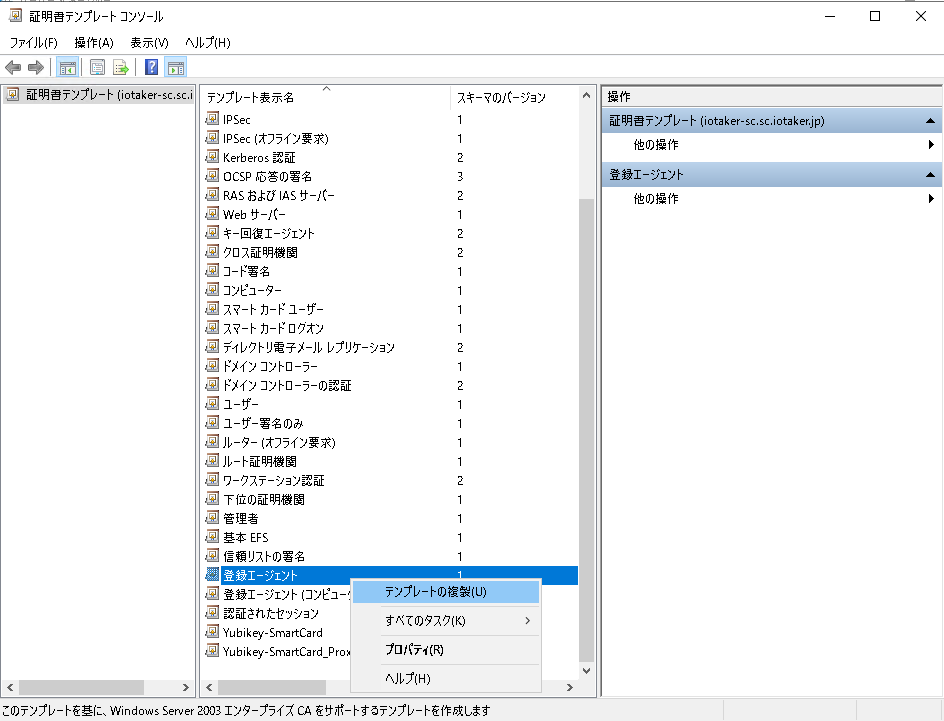Click the Yubikey-SmartCard template icon

click(212, 632)
